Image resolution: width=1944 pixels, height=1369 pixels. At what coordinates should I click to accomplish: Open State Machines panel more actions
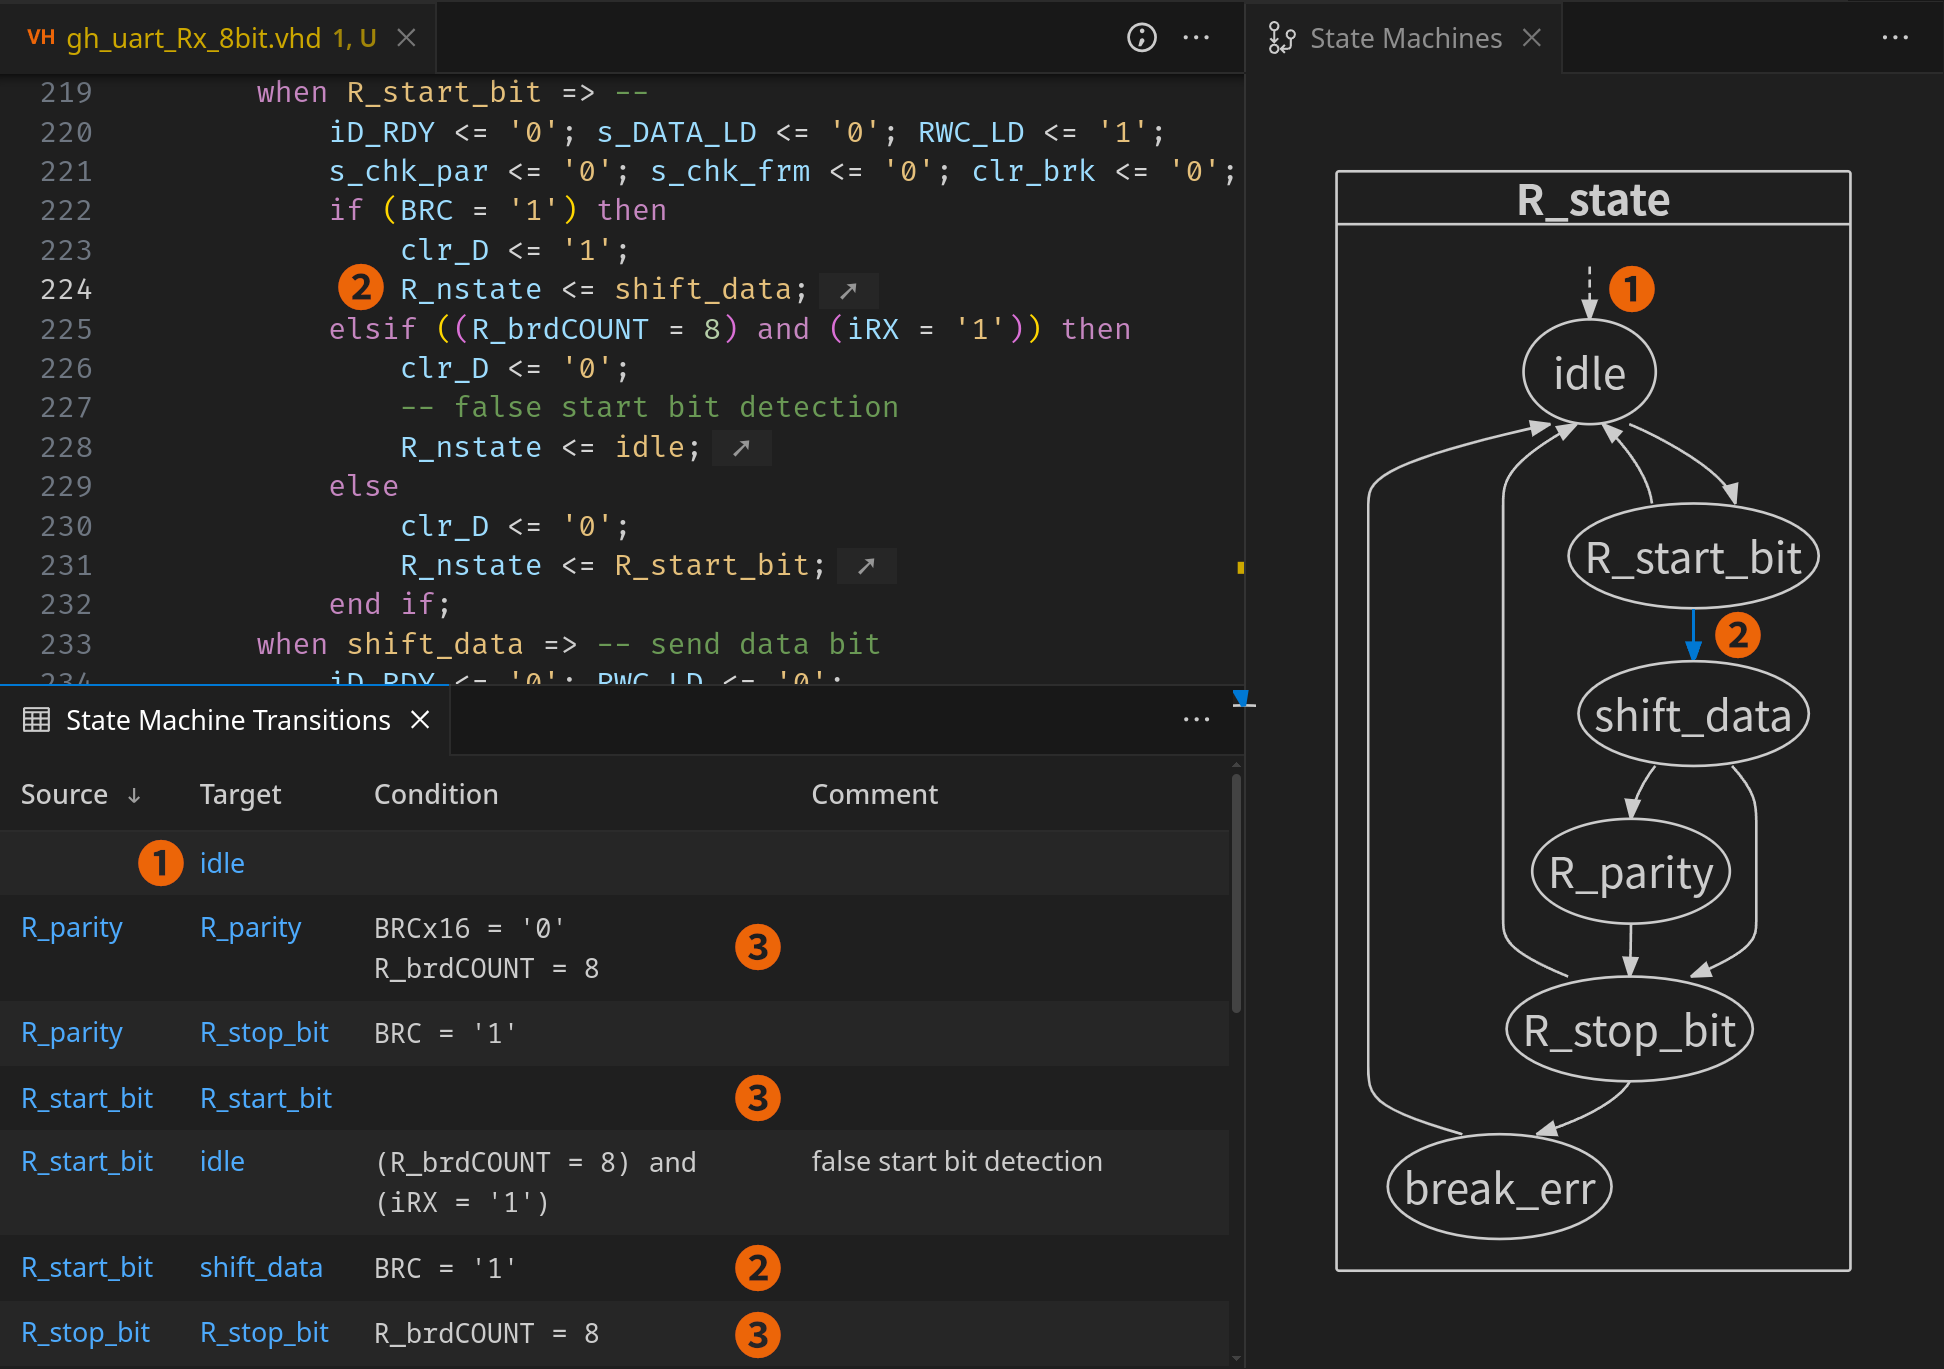pyautogui.click(x=1894, y=38)
